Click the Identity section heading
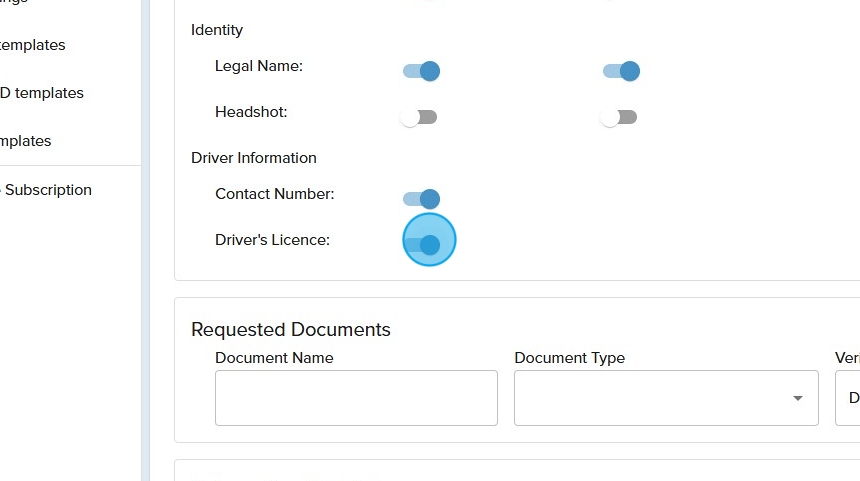Screen dimensions: 860x481 point(217,30)
